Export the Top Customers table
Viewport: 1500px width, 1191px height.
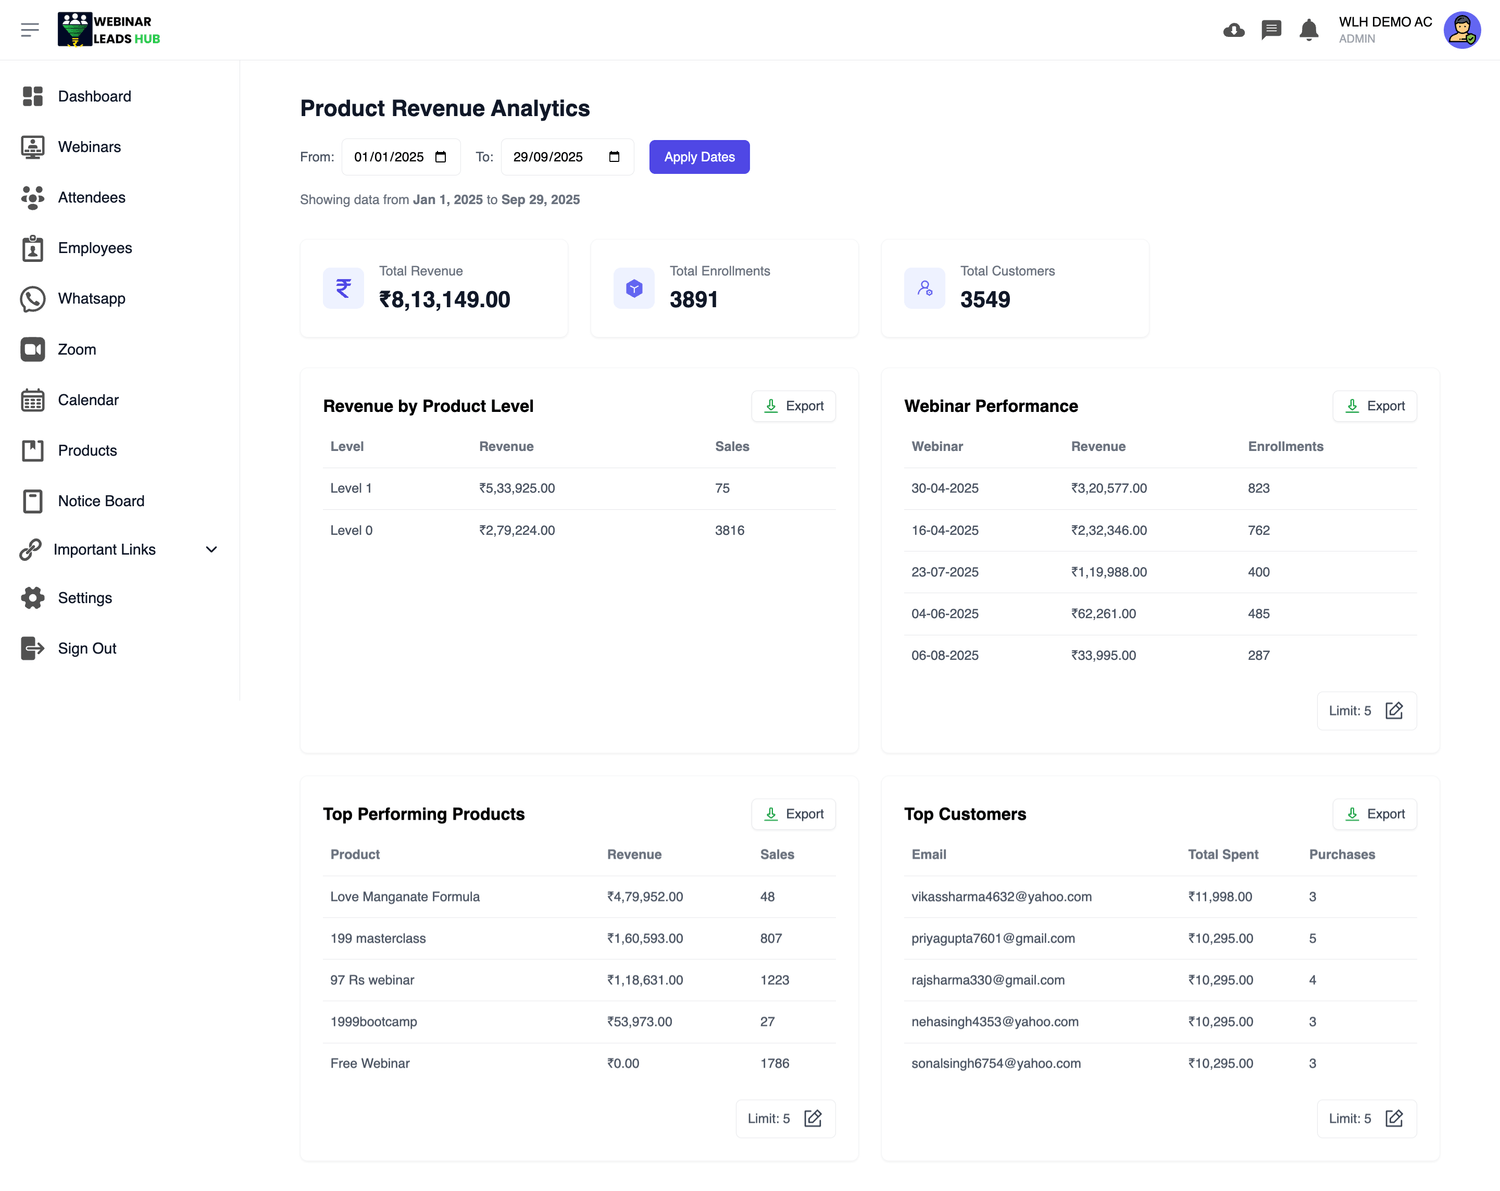tap(1374, 814)
